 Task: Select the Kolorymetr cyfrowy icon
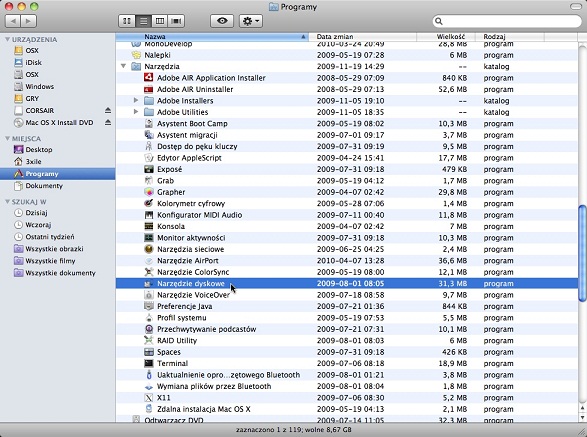[x=149, y=203]
